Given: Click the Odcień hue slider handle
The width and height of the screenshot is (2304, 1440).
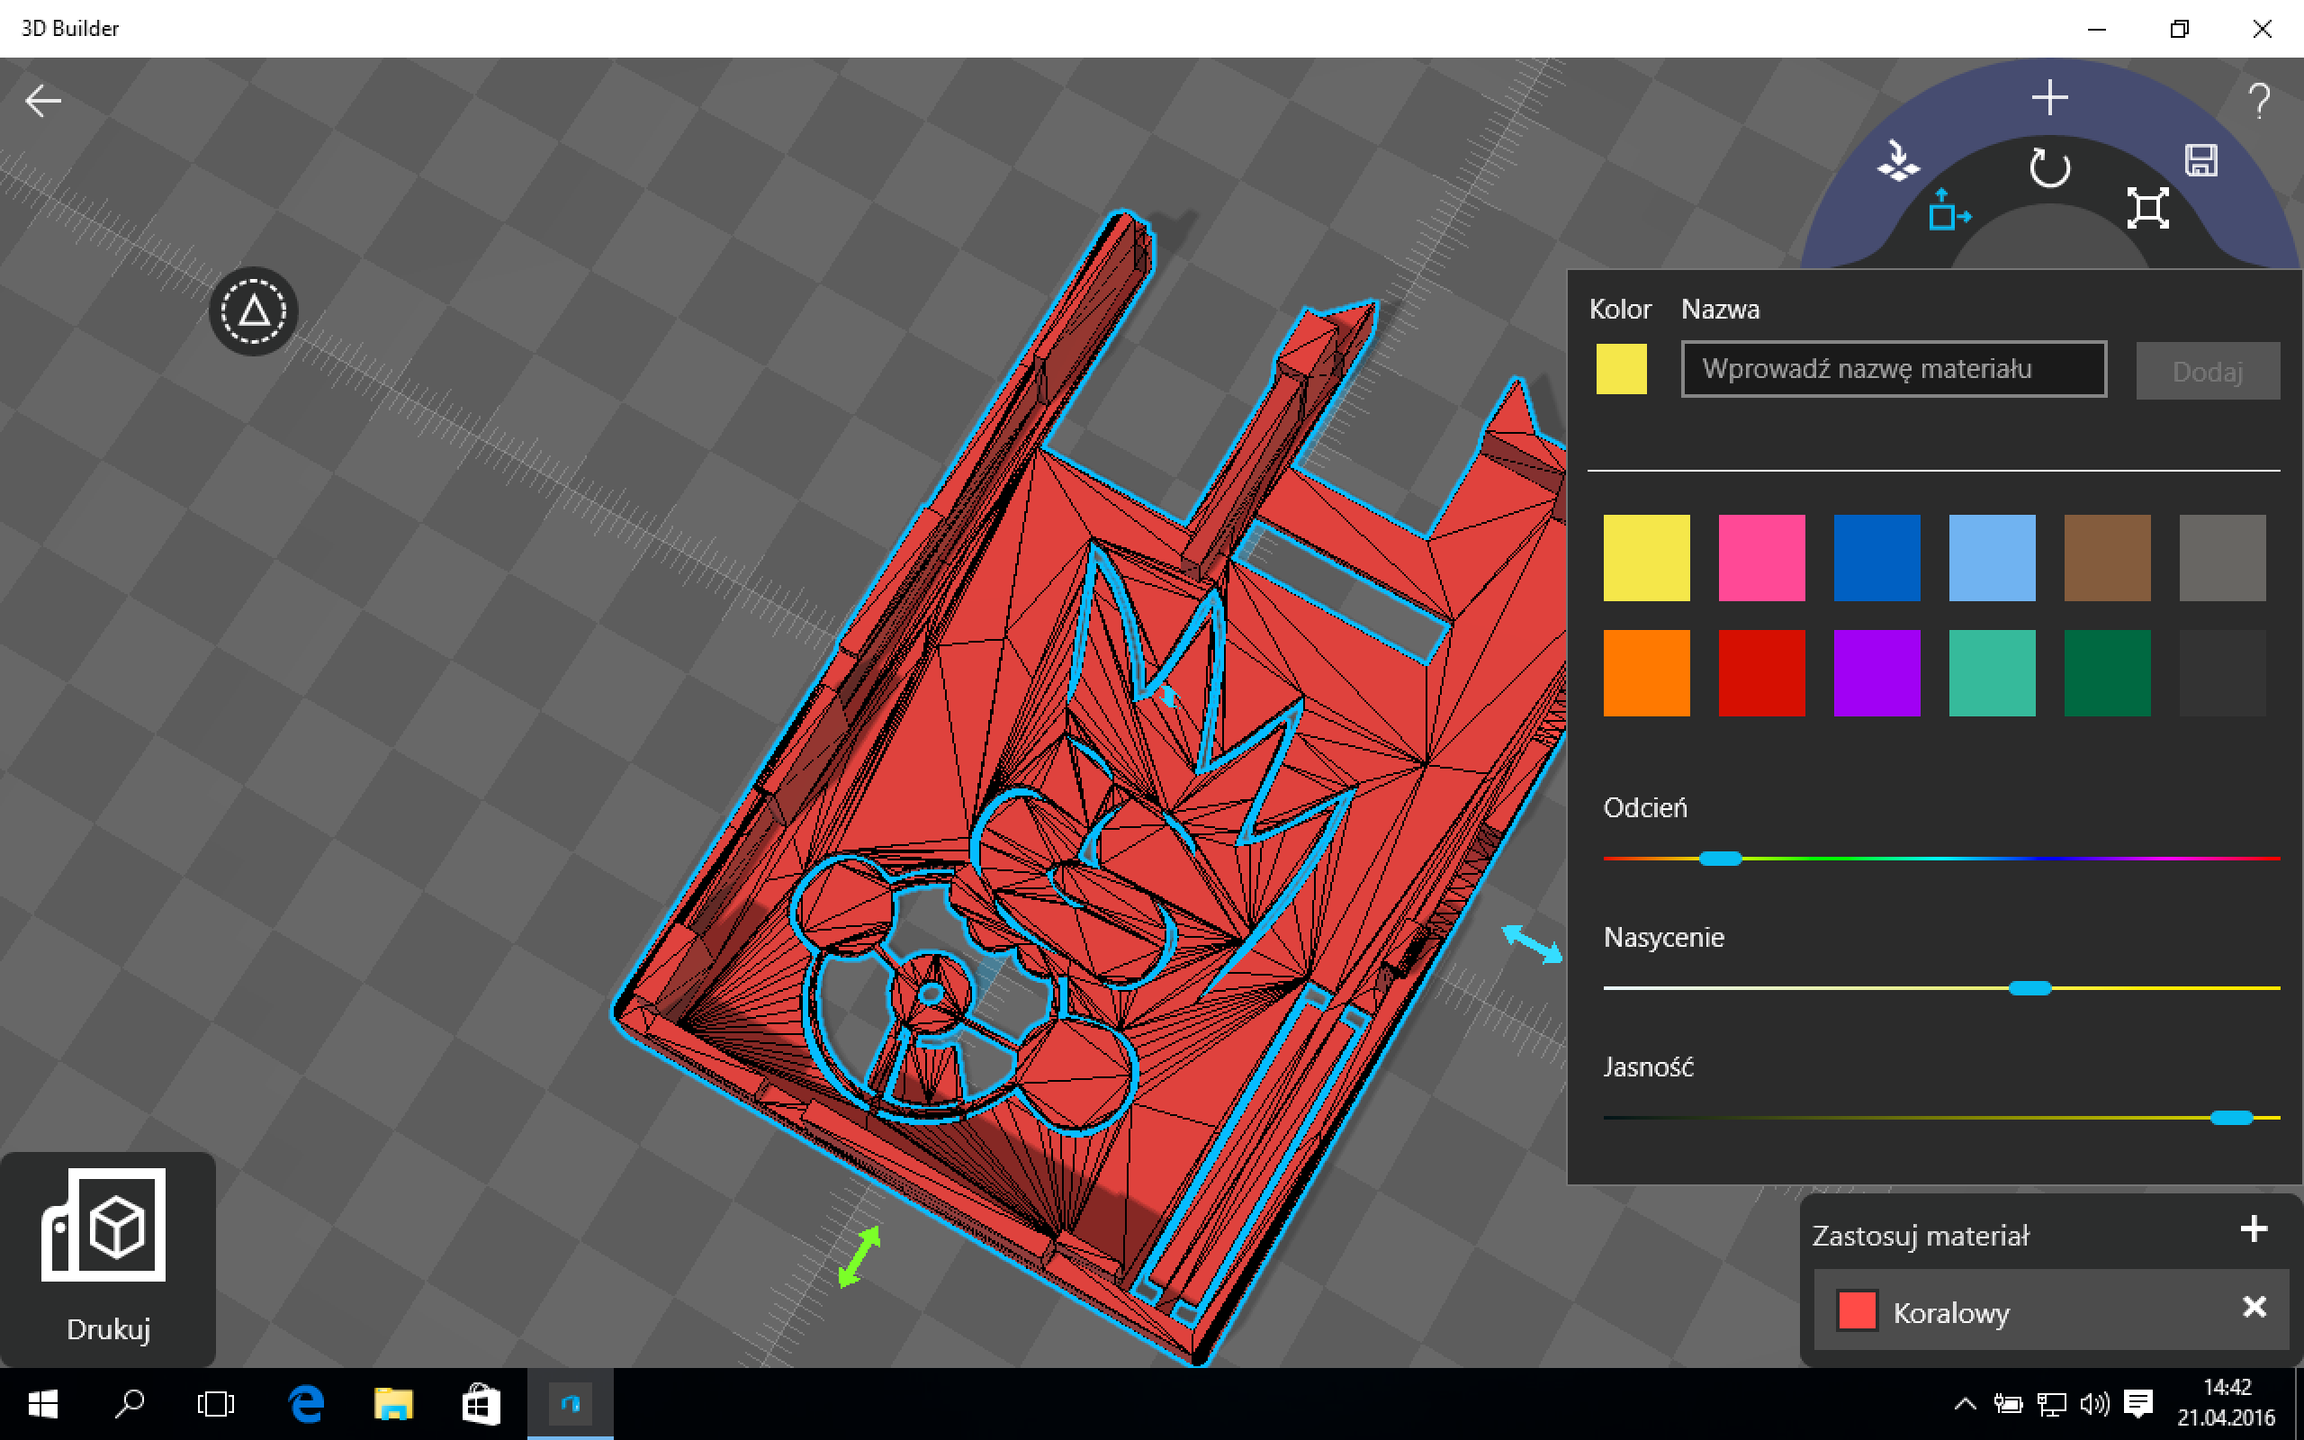Looking at the screenshot, I should pos(1720,858).
